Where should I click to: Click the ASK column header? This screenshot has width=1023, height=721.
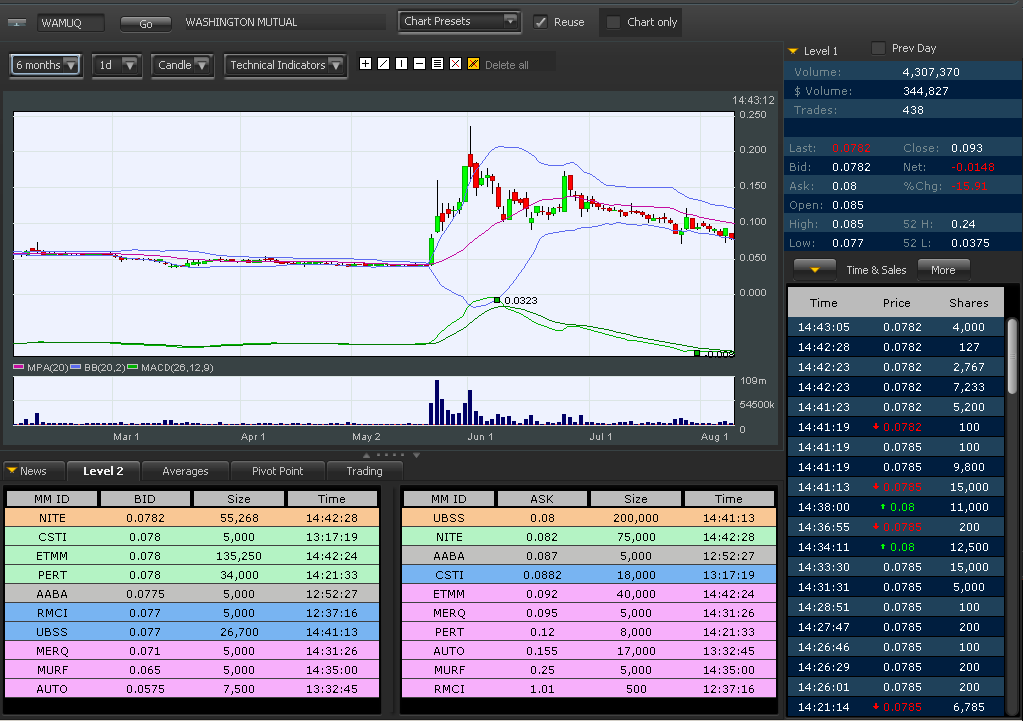tap(542, 499)
